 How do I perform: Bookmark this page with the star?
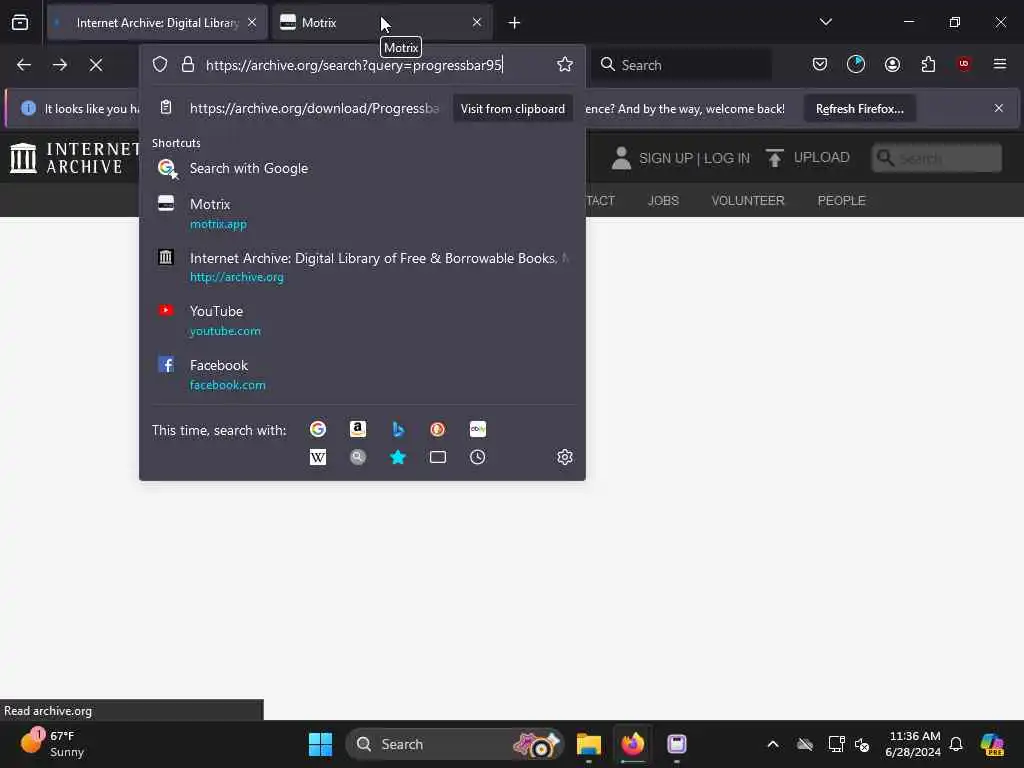[565, 64]
